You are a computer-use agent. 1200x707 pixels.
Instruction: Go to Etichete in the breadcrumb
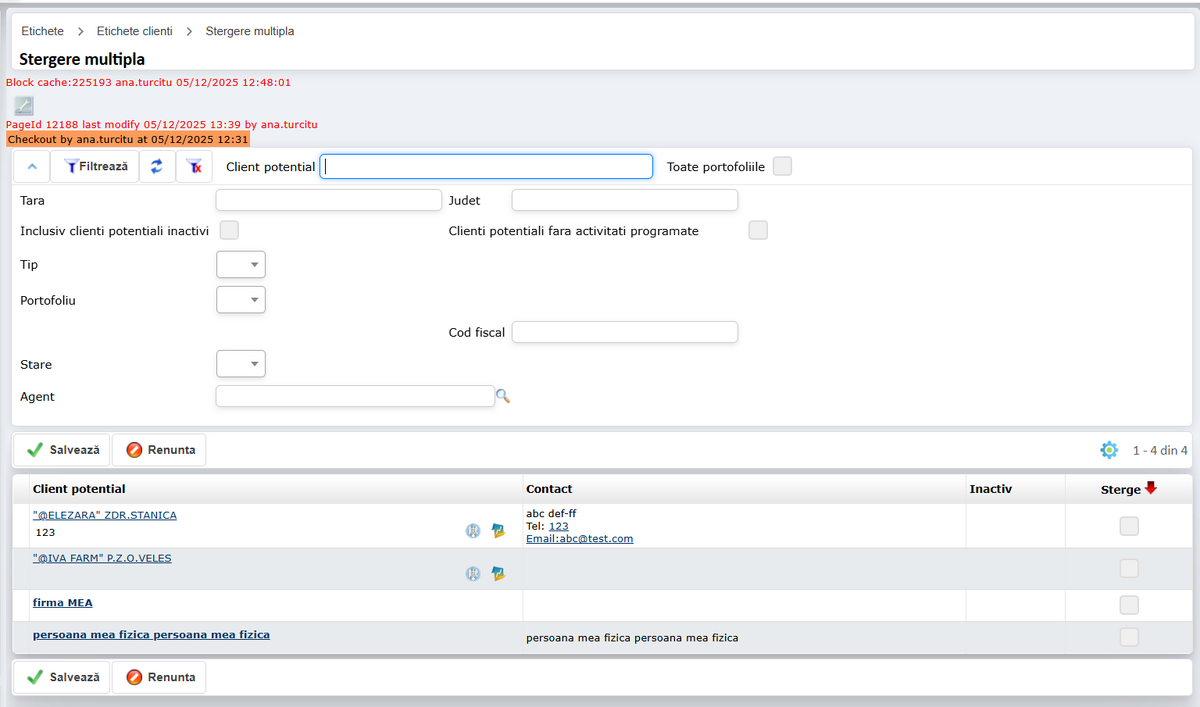[42, 32]
